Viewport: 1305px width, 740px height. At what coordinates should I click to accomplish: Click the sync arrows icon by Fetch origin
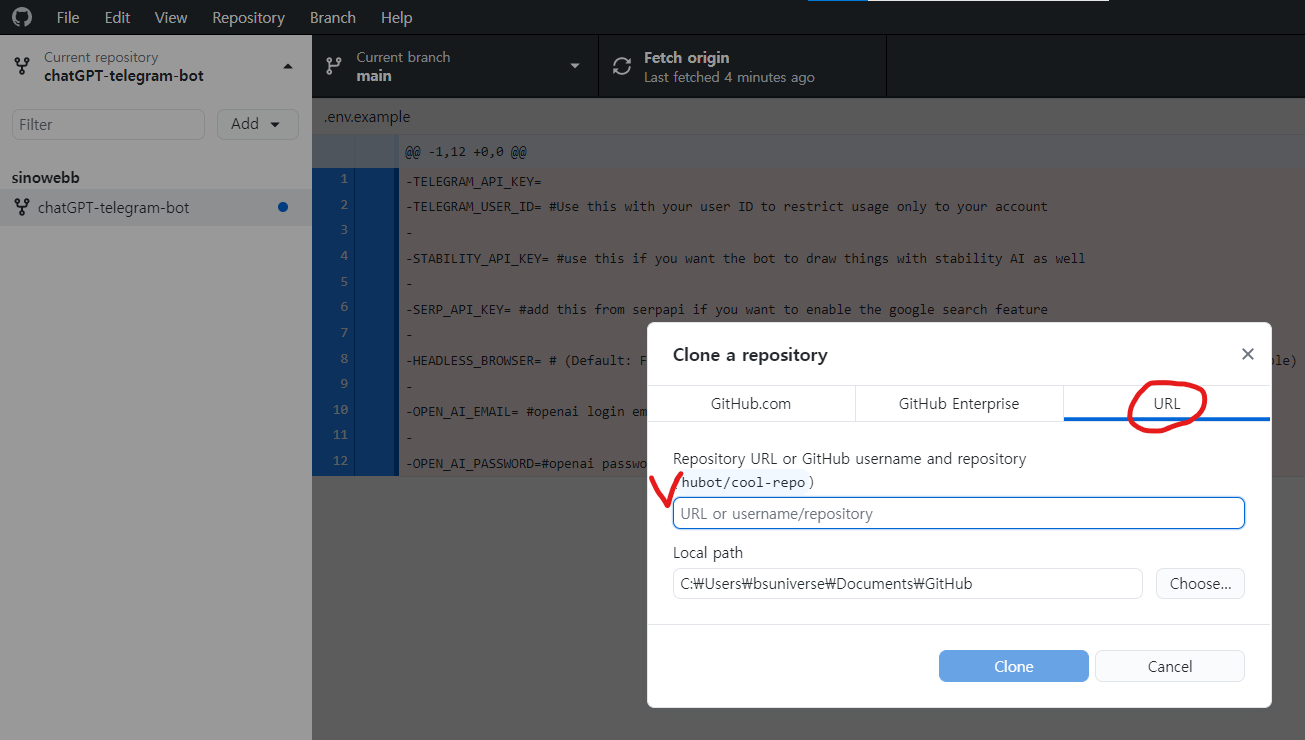[622, 67]
